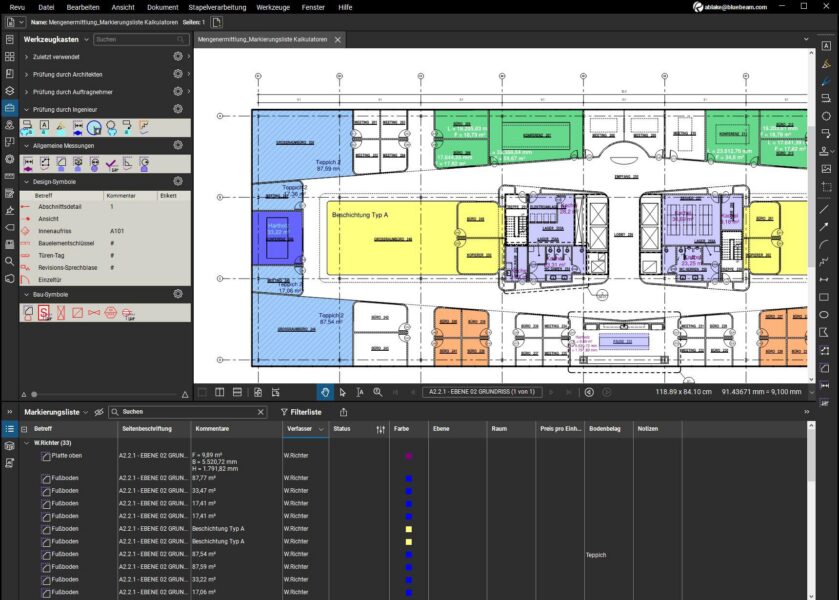Click the export icon next to Filterliste
The height and width of the screenshot is (600, 839).
pos(344,412)
